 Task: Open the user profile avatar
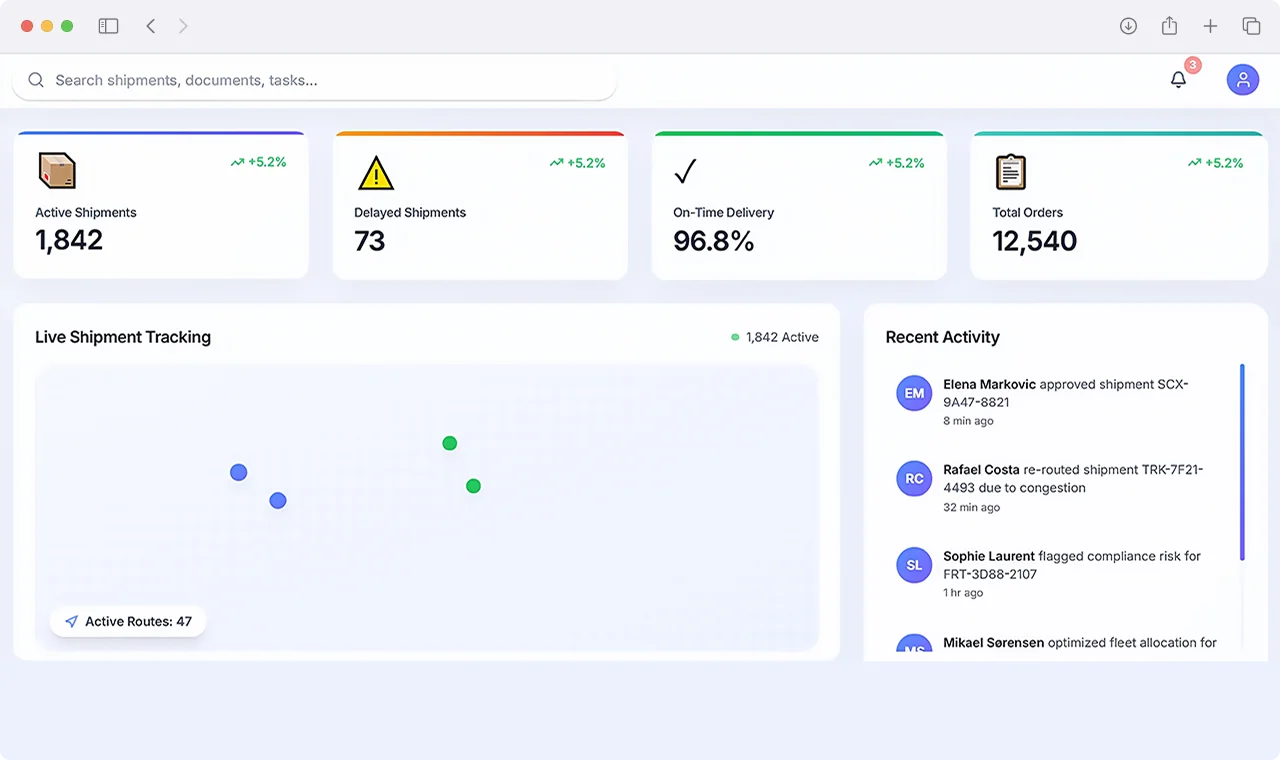click(1243, 80)
